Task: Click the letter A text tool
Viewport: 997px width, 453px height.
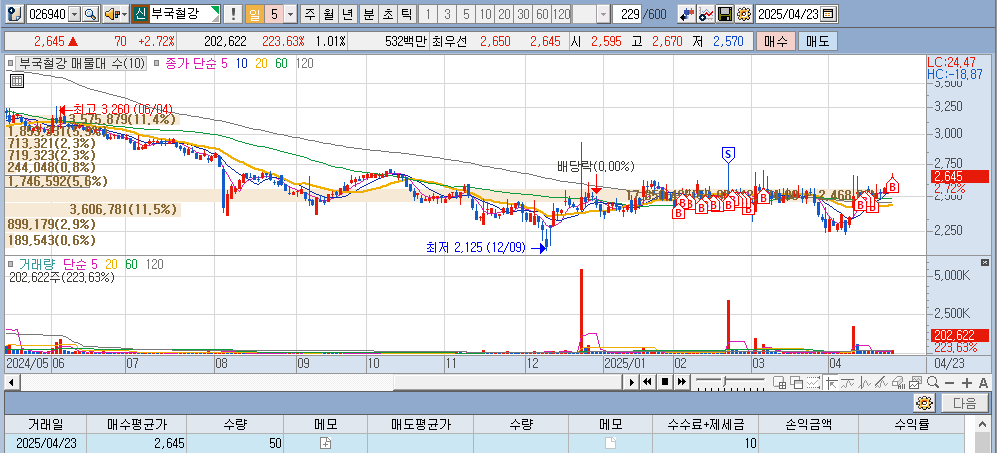Action: coord(984,383)
